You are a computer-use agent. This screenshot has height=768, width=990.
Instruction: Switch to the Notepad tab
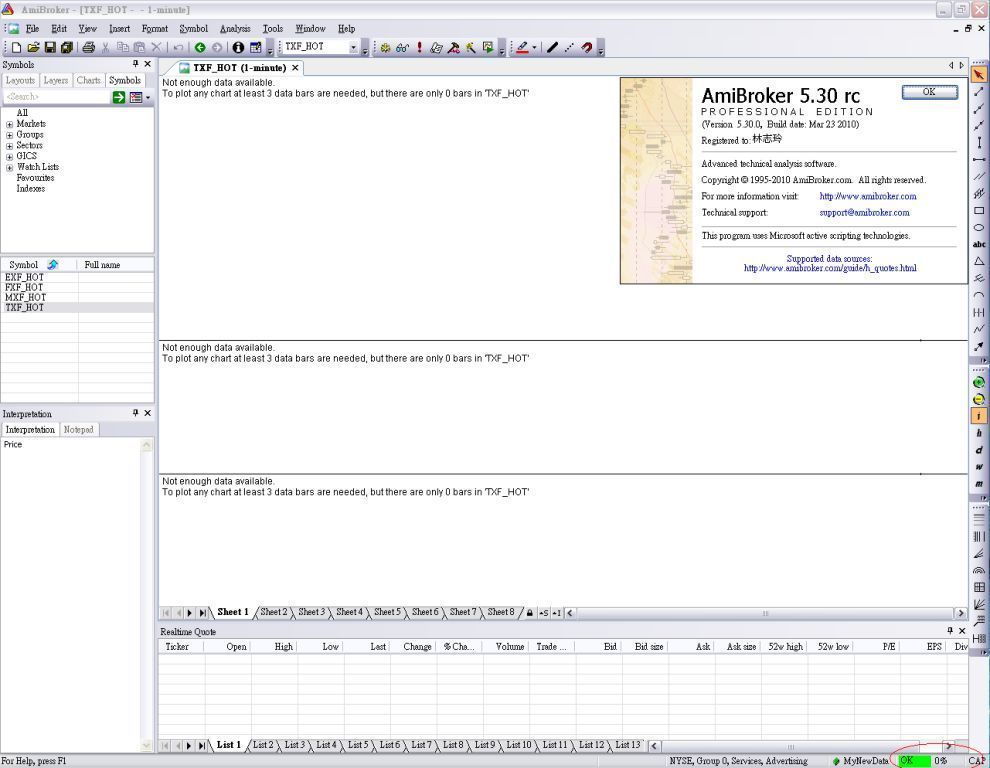tap(78, 429)
